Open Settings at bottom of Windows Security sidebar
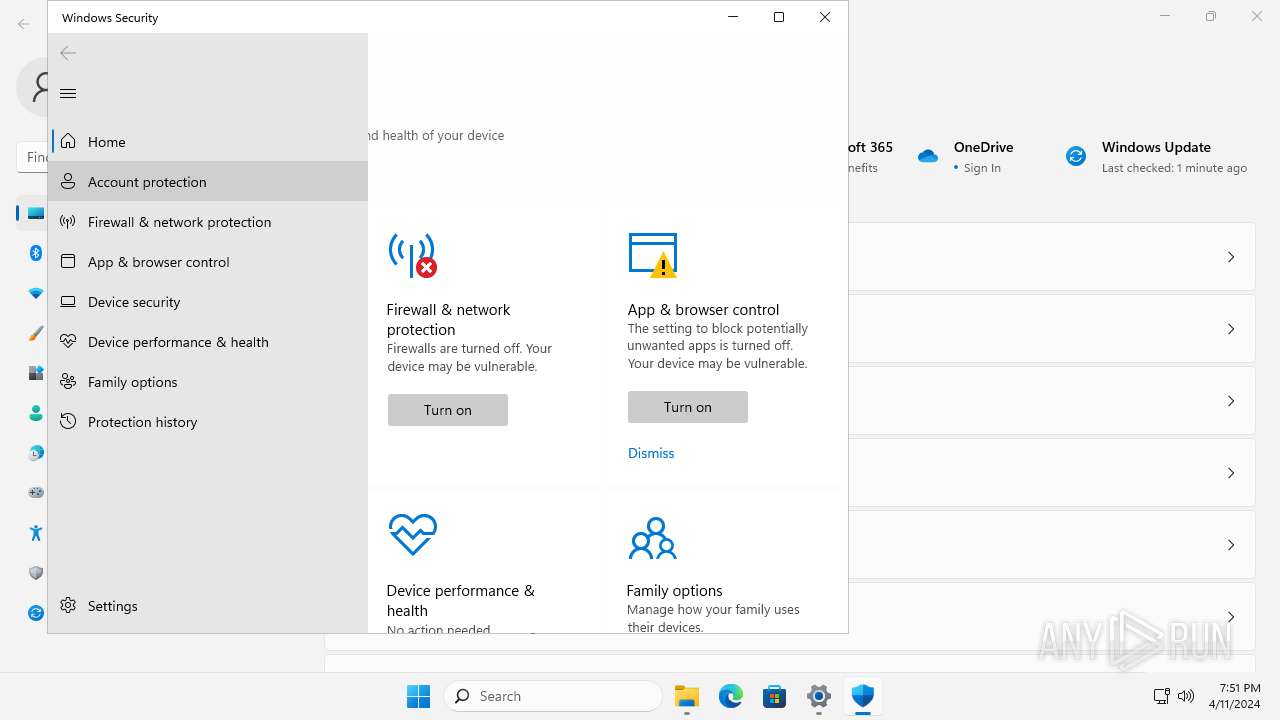 click(x=208, y=606)
